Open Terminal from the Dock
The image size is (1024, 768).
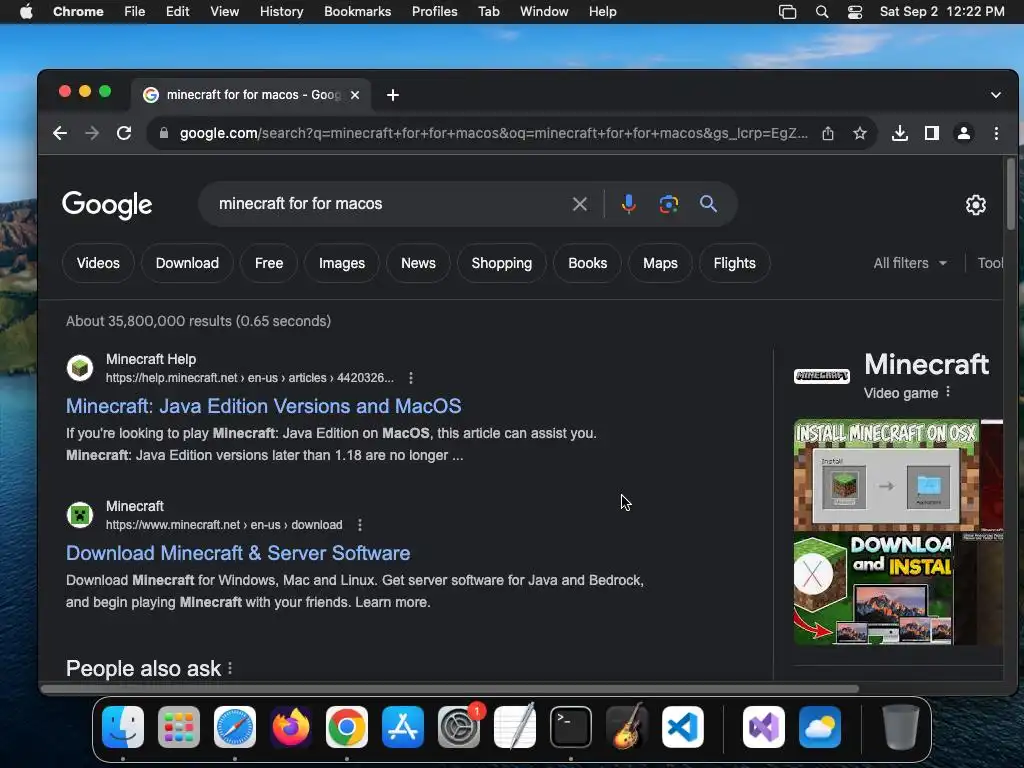[571, 727]
